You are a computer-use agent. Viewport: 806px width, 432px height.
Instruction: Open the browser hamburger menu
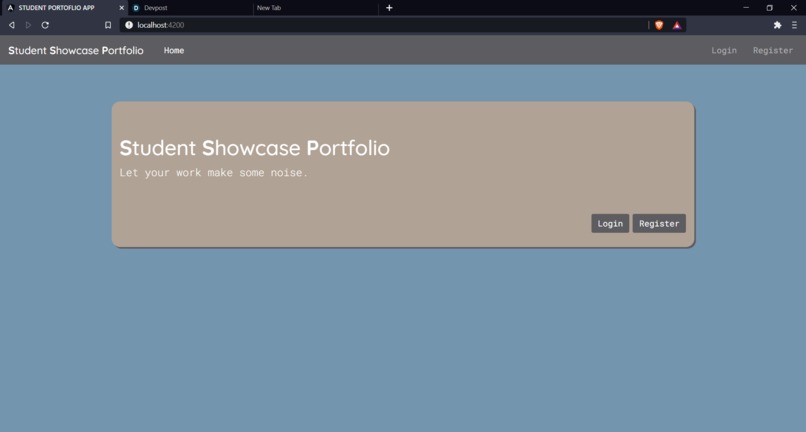click(x=794, y=25)
